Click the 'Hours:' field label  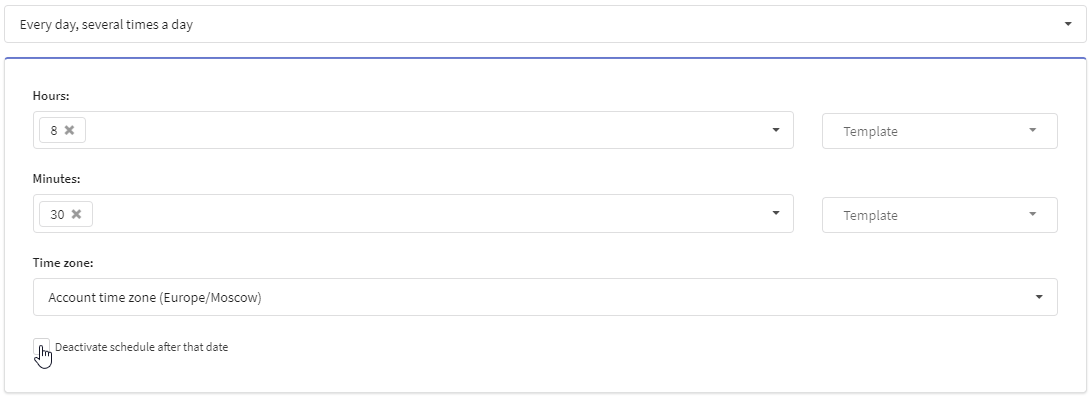pos(51,96)
